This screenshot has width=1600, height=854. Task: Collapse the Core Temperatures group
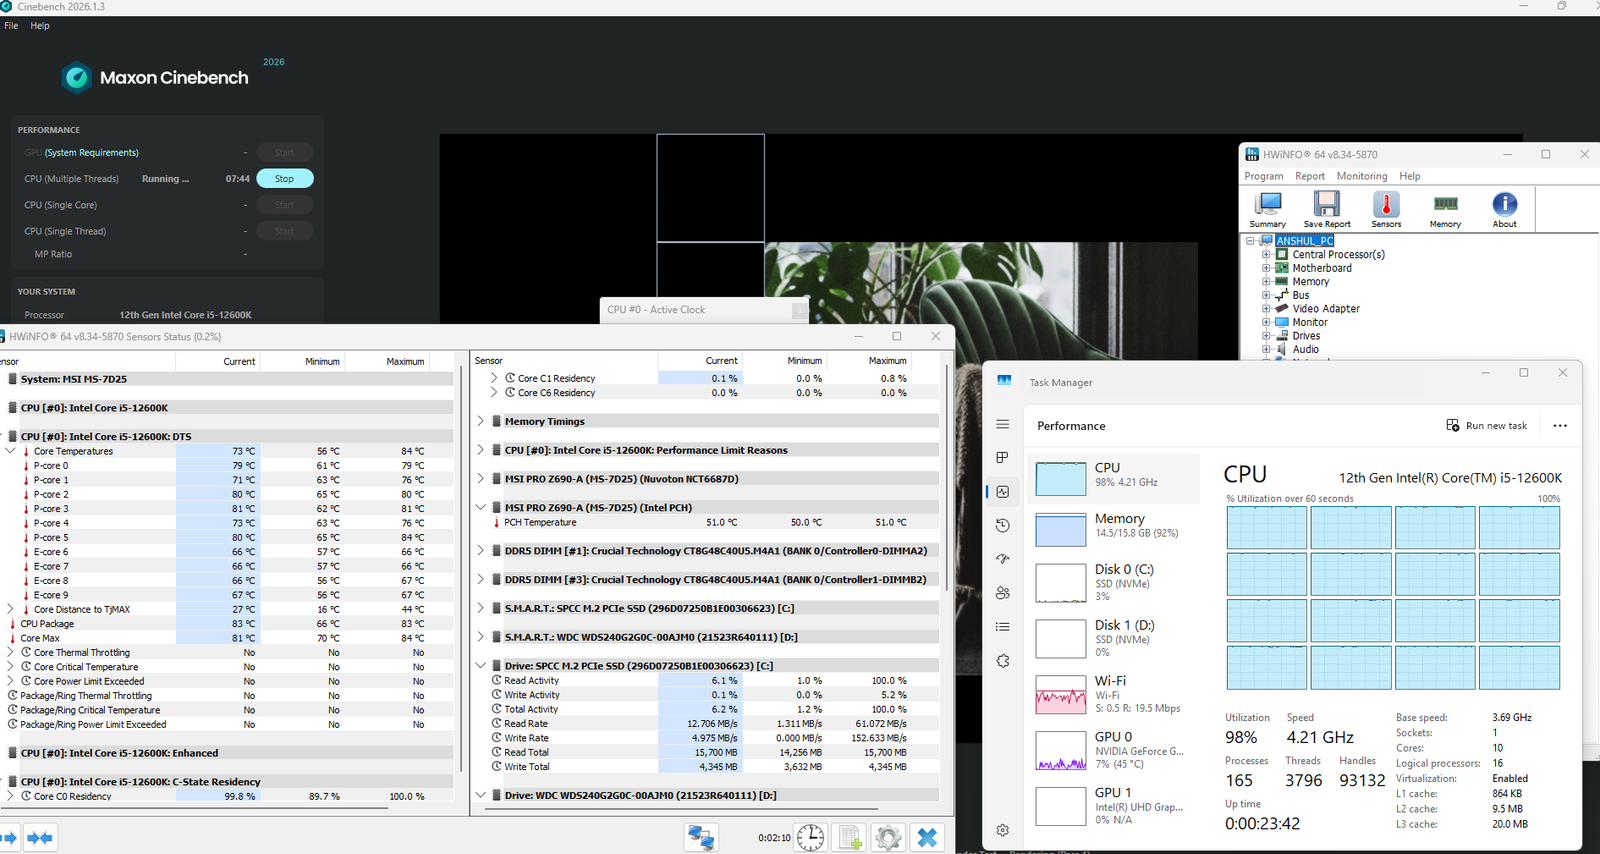point(11,452)
